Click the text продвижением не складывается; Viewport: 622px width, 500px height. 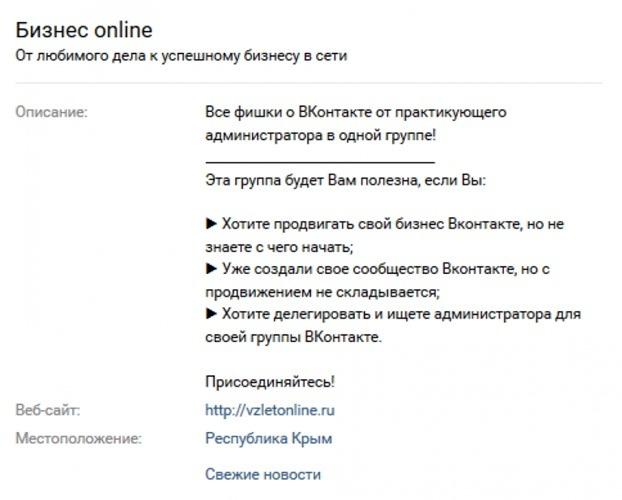323,292
